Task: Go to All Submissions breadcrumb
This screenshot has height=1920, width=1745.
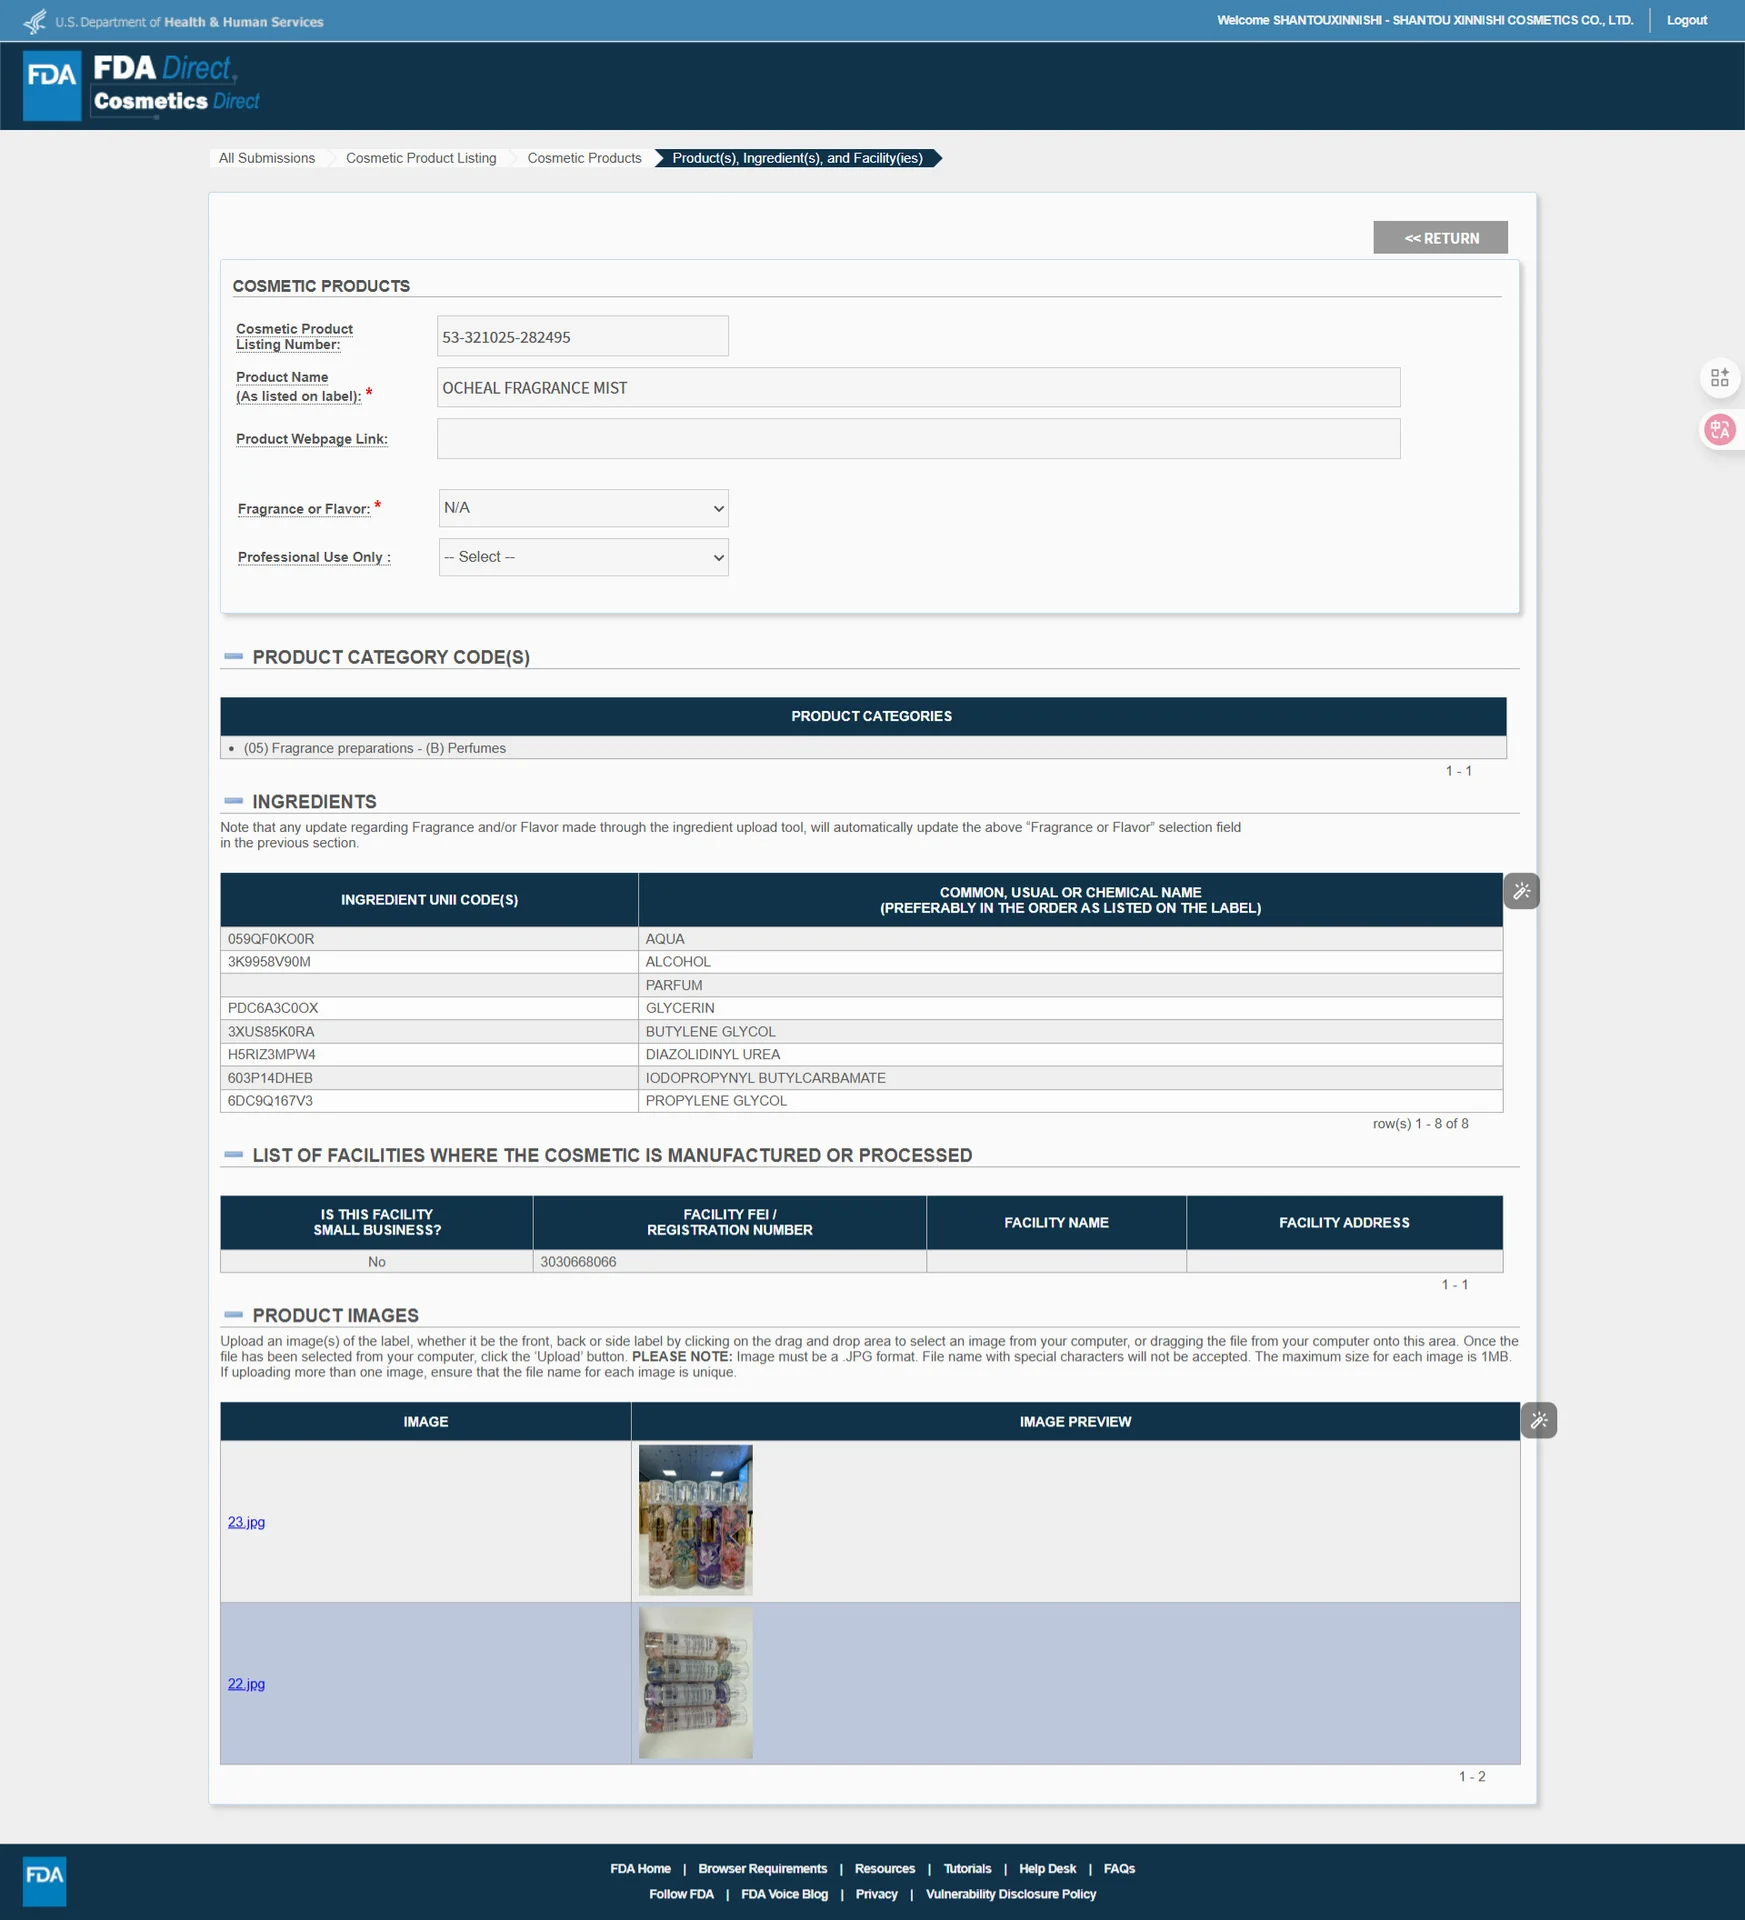Action: [x=267, y=158]
